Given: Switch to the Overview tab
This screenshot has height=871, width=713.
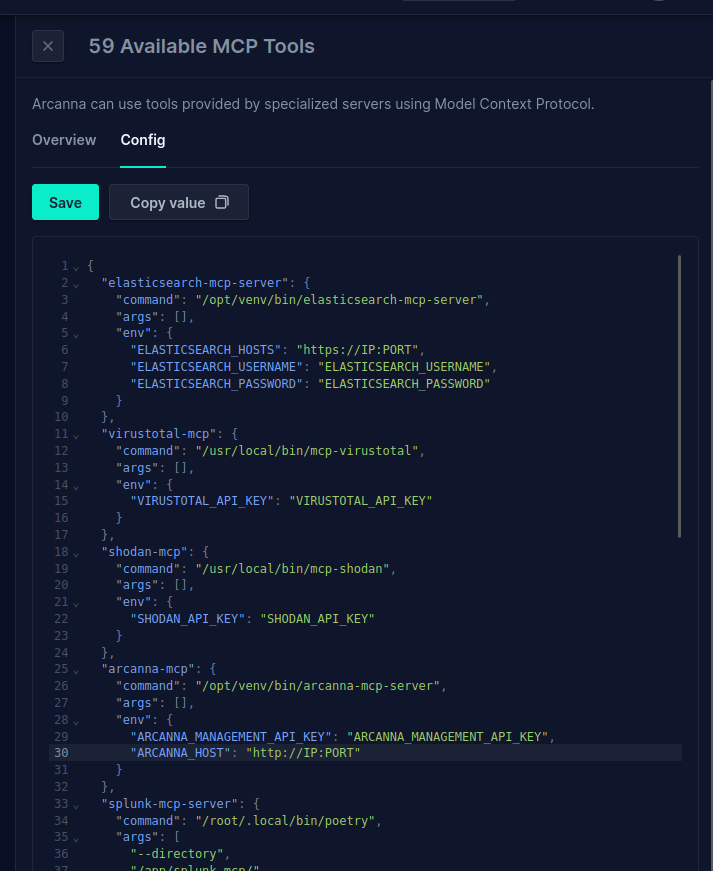Looking at the screenshot, I should 64,140.
